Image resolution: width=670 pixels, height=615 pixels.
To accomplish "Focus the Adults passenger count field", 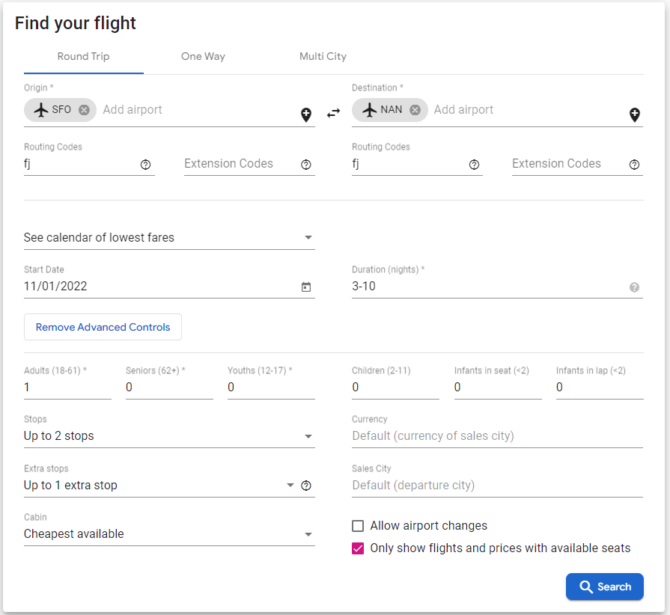I will [x=68, y=387].
